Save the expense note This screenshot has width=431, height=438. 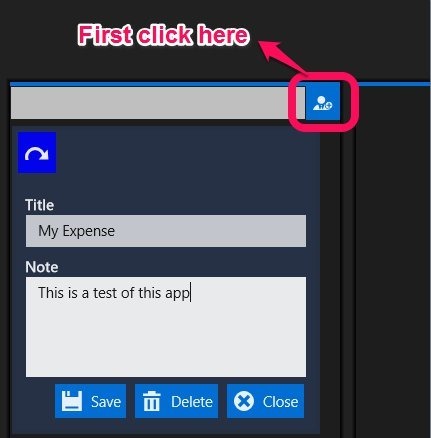coord(90,401)
